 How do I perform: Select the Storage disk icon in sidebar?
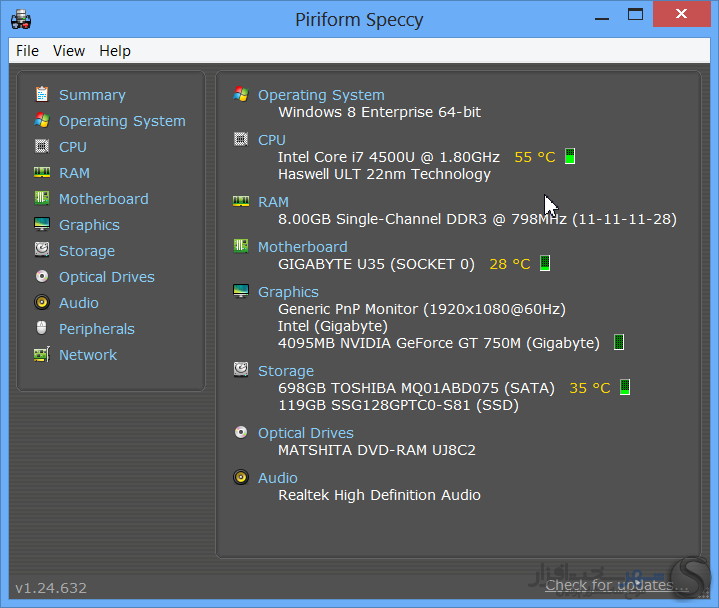(x=42, y=251)
